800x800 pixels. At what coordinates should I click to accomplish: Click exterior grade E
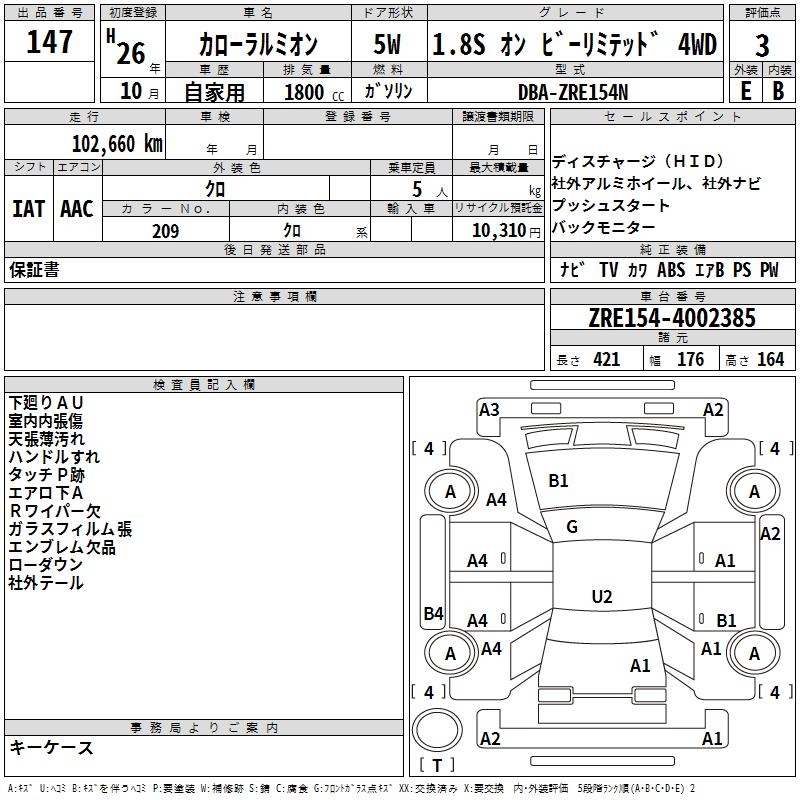click(x=745, y=91)
